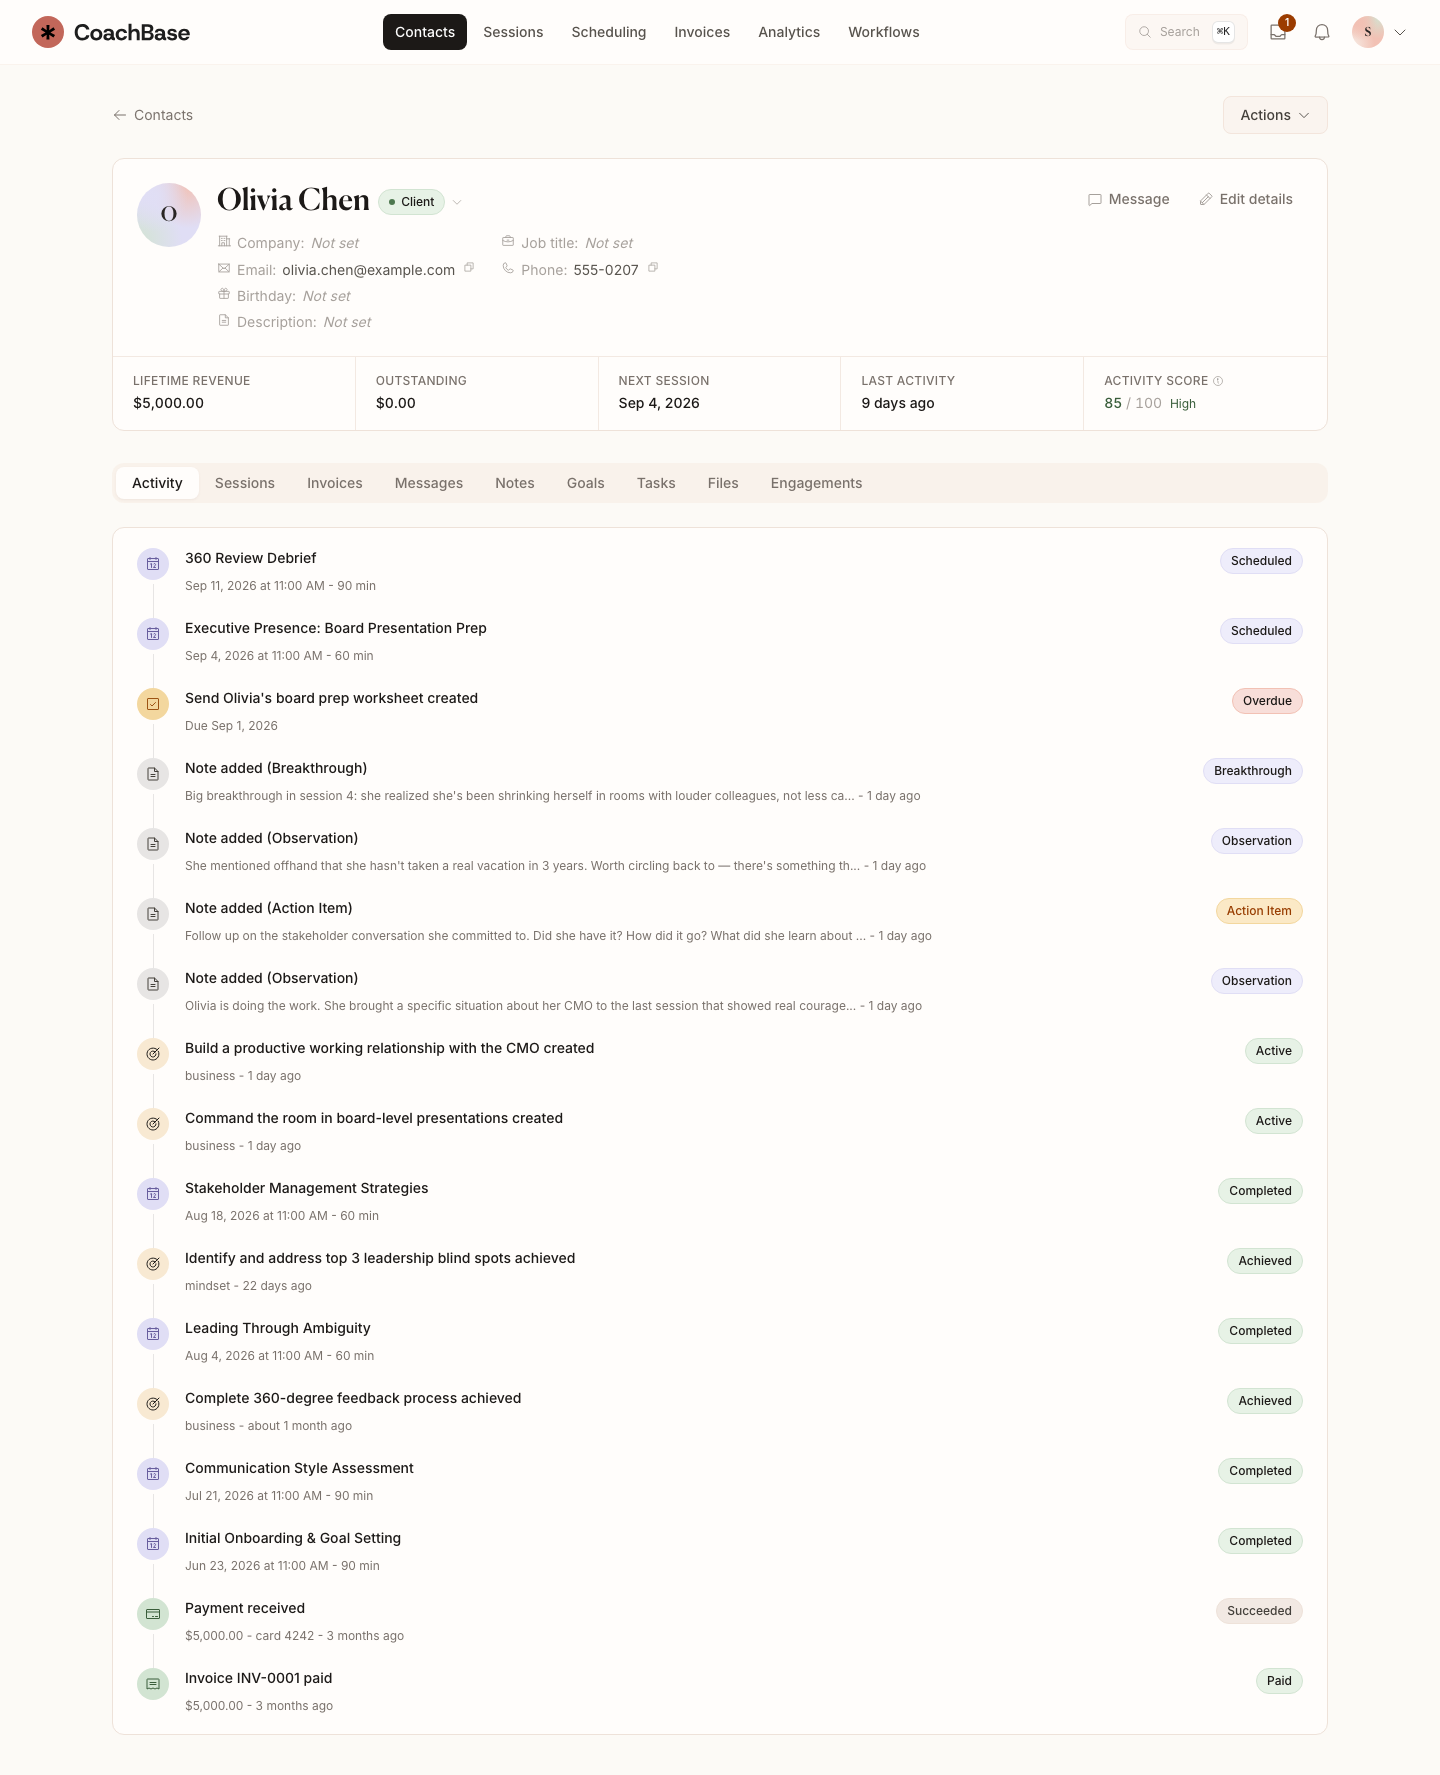Click the Succeeded payment badge
Image resolution: width=1440 pixels, height=1775 pixels.
click(1259, 1611)
